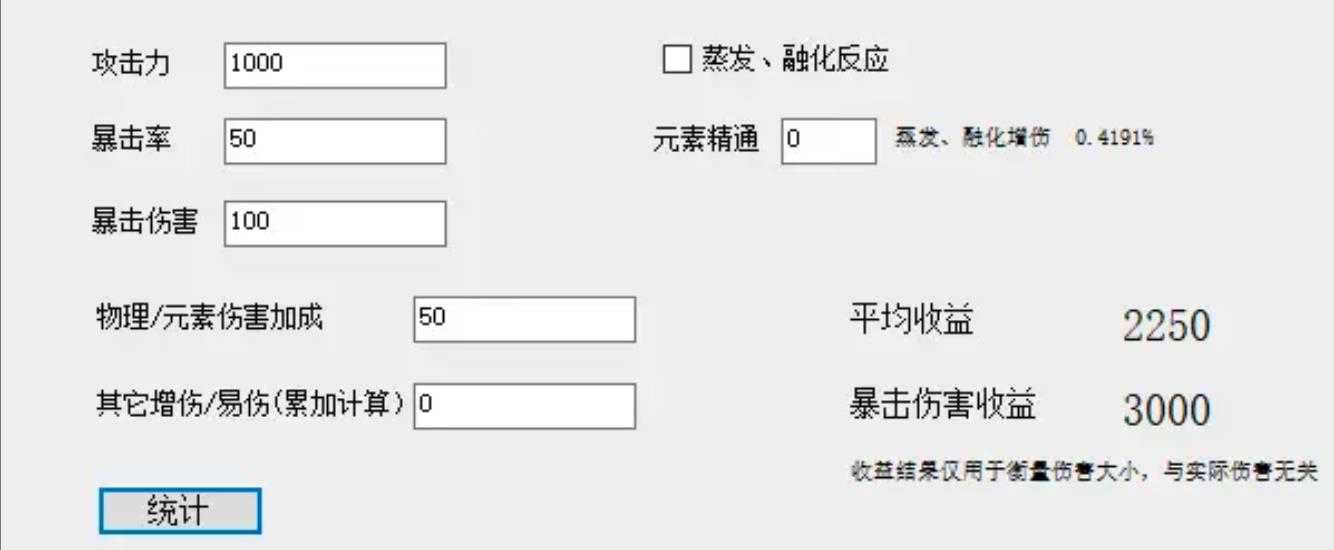Screen dimensions: 1334x550
Task: Click the 0.4191% bonus value
Action: pos(1114,139)
